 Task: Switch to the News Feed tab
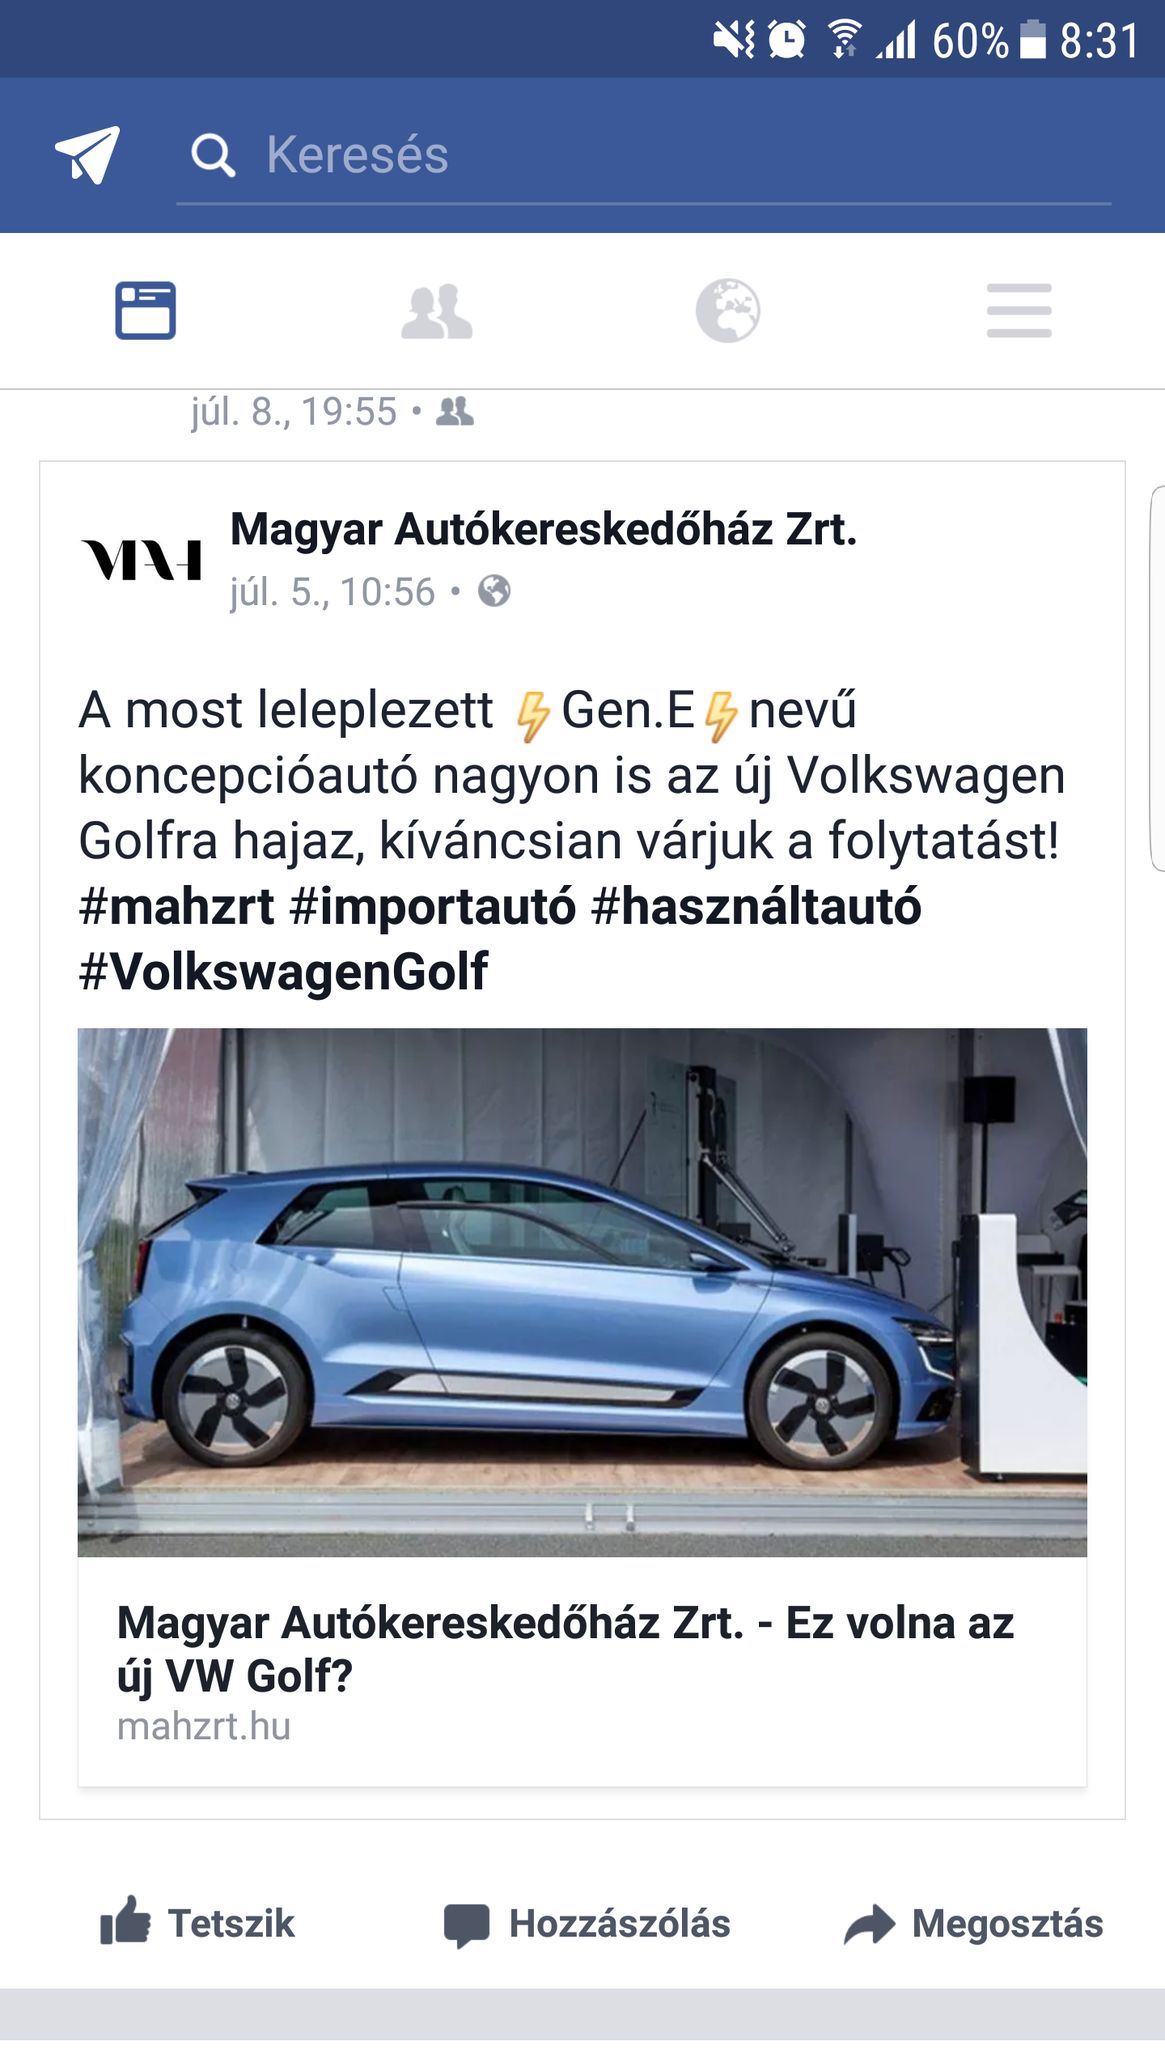146,311
